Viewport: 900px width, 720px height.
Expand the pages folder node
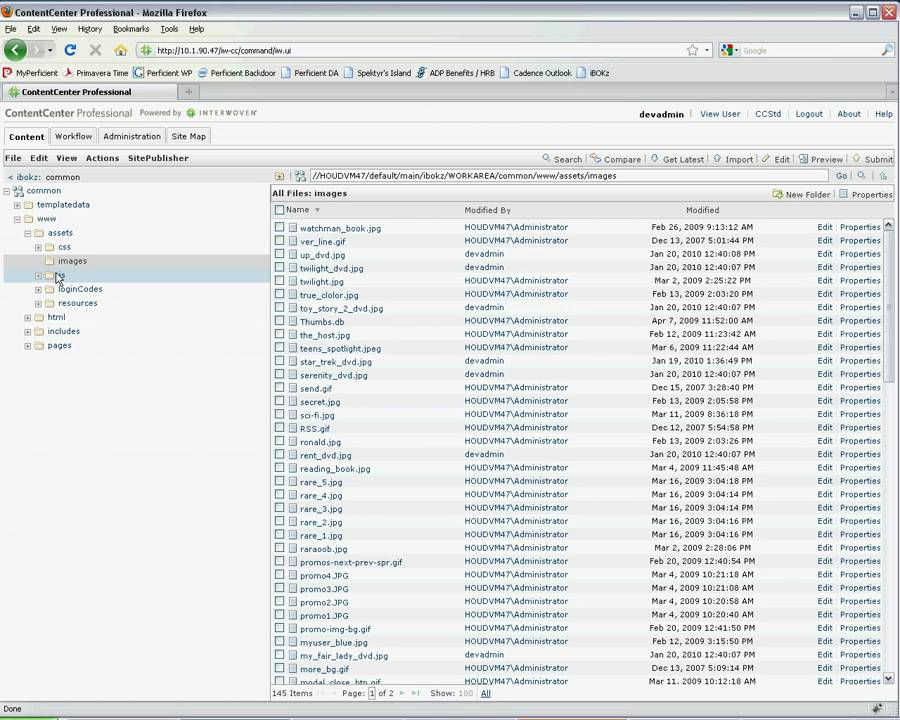(x=28, y=346)
